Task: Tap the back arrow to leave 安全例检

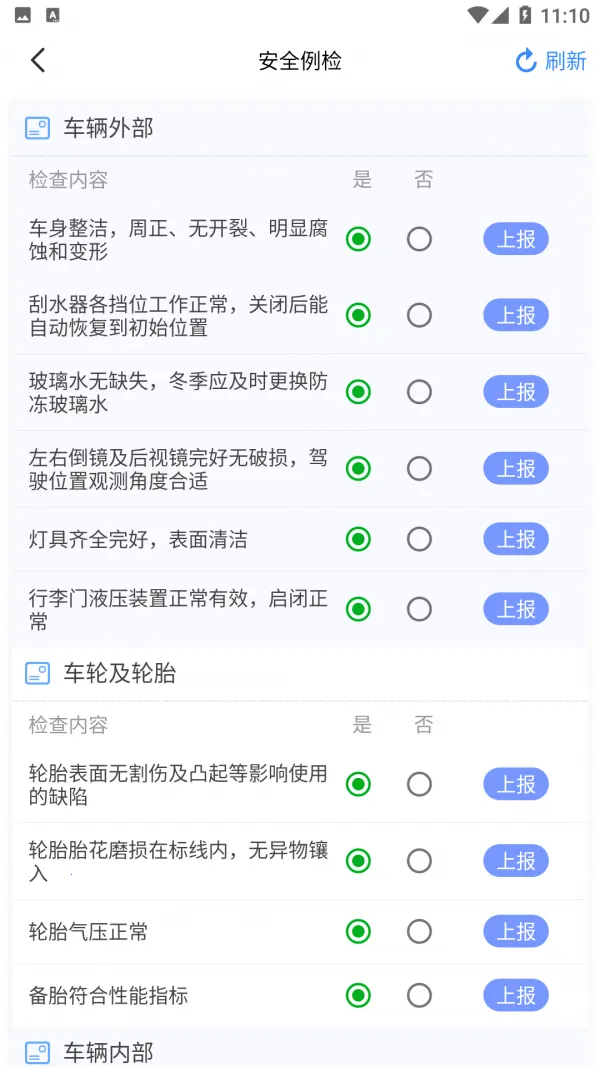Action: coord(37,60)
